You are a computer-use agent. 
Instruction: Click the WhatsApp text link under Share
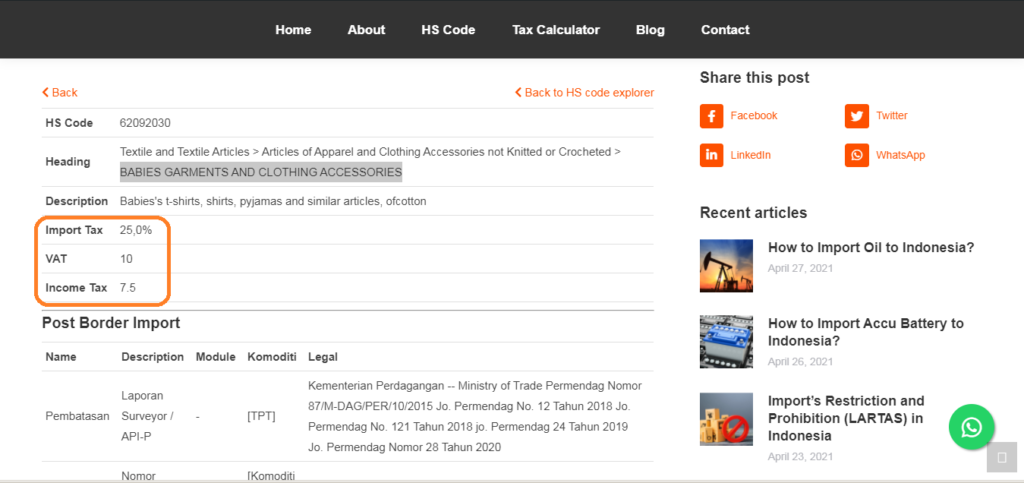point(901,155)
